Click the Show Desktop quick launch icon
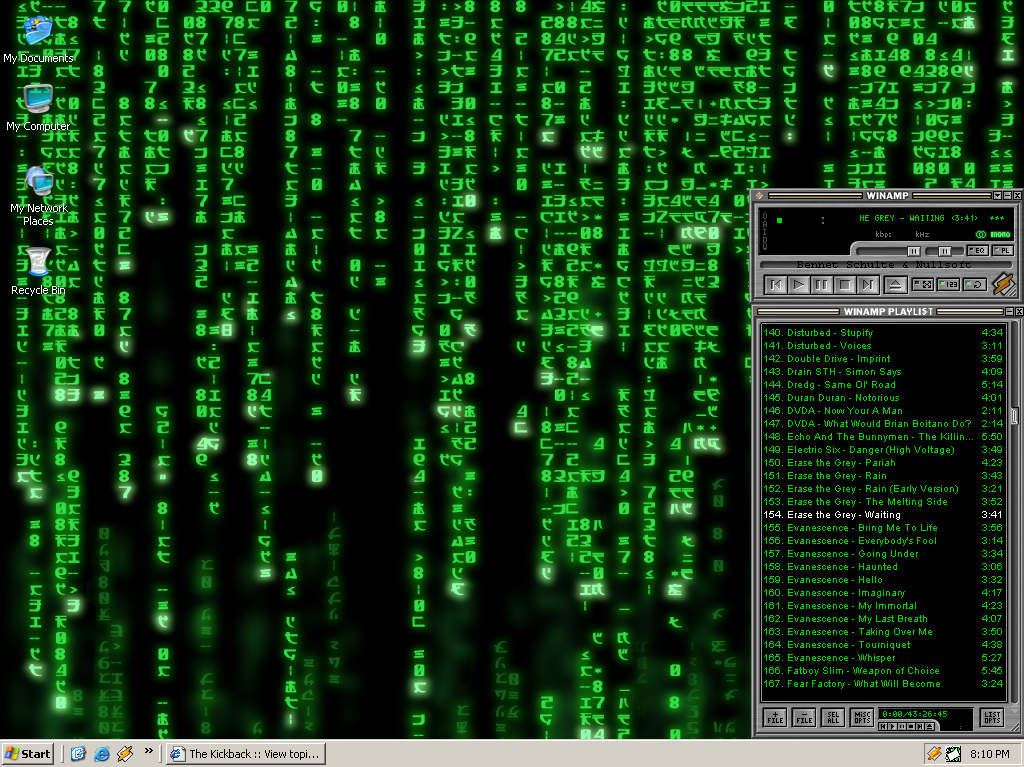Viewport: 1024px width, 767px height. 78,754
